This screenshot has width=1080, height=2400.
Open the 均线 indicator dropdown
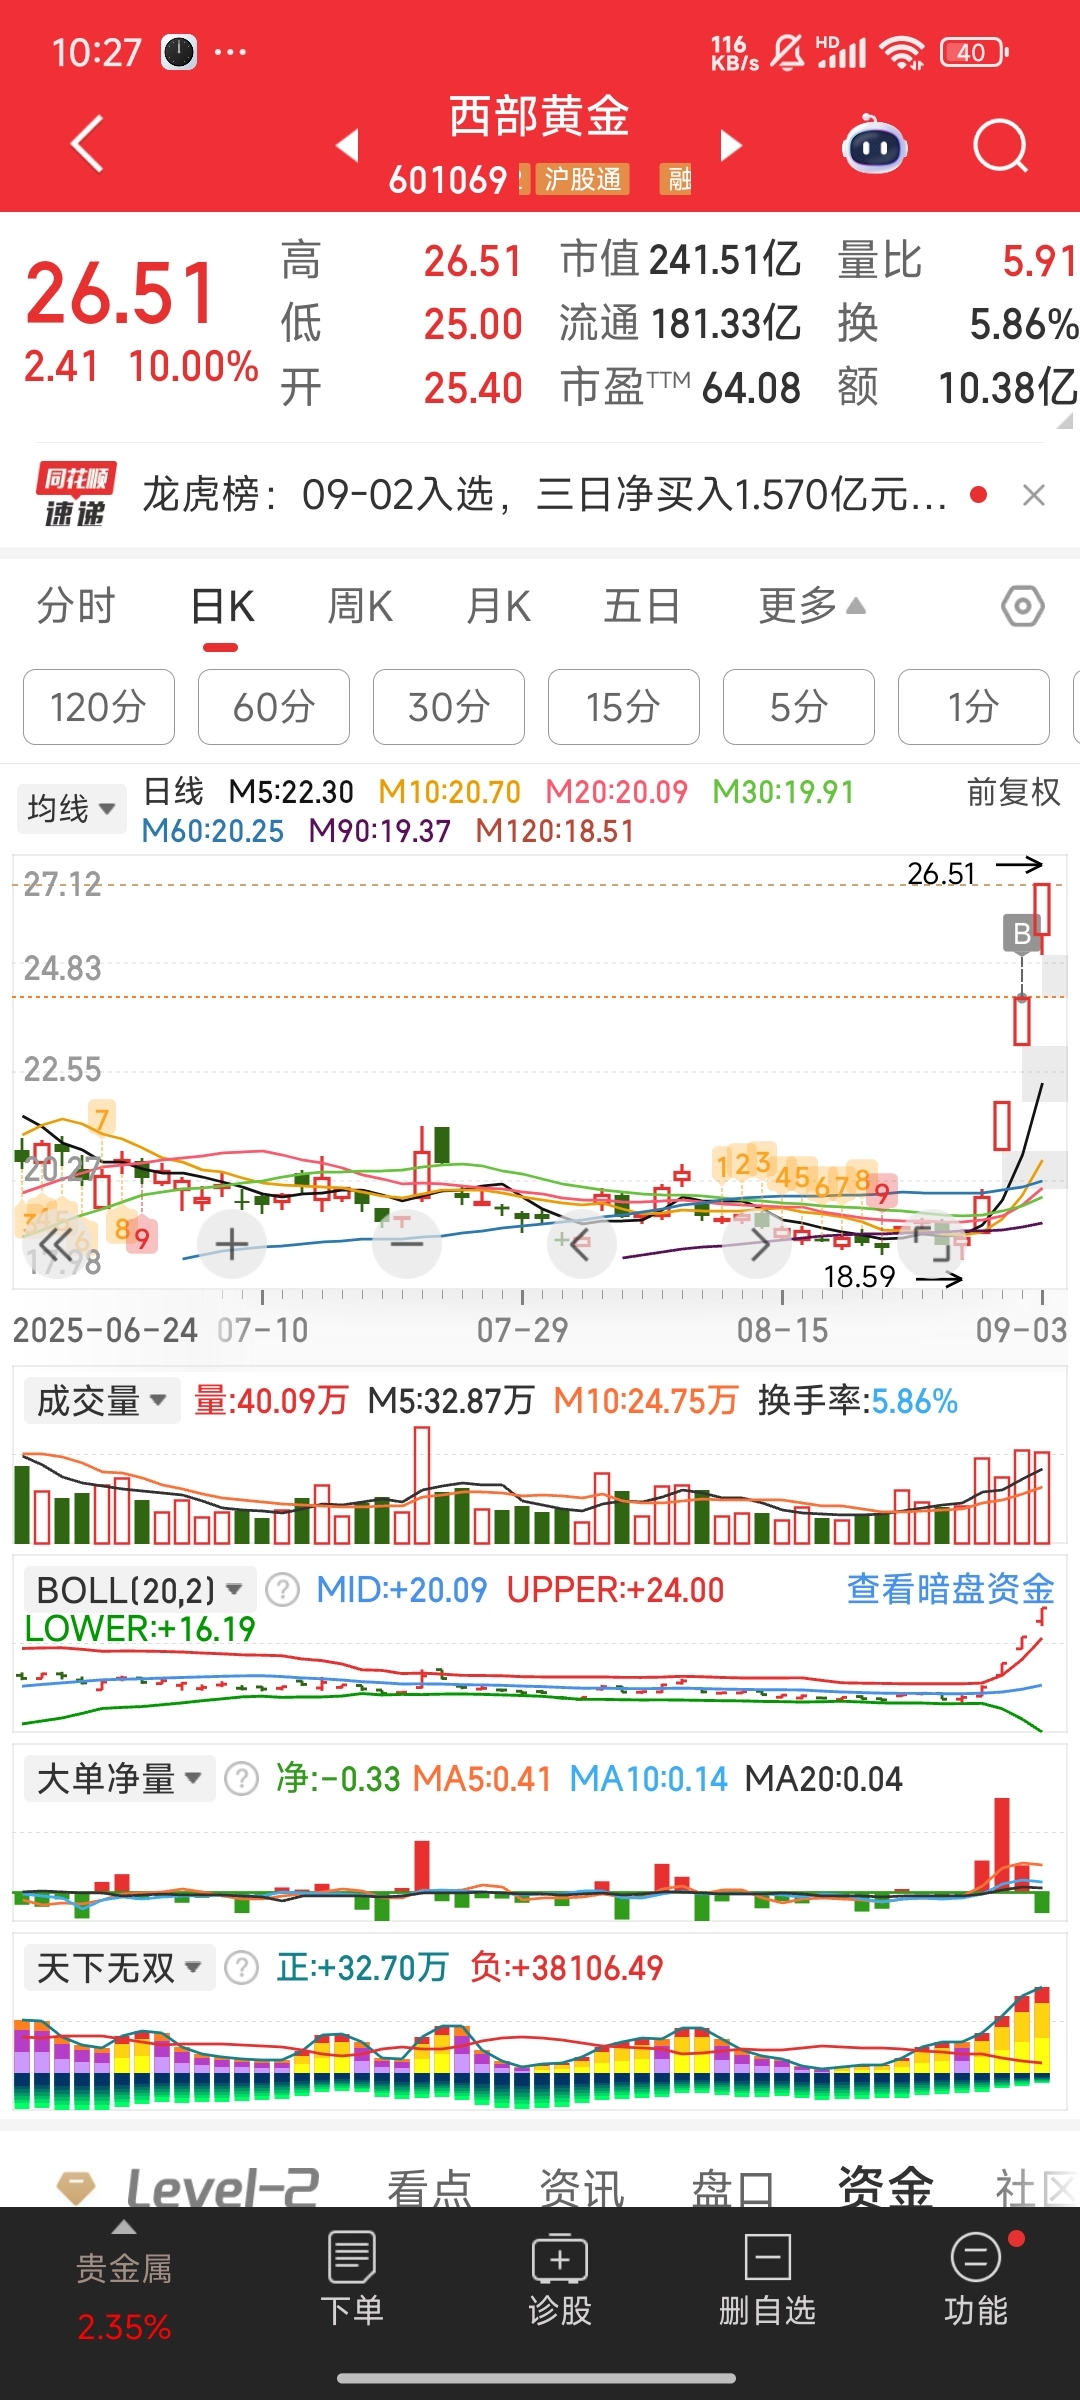click(72, 808)
